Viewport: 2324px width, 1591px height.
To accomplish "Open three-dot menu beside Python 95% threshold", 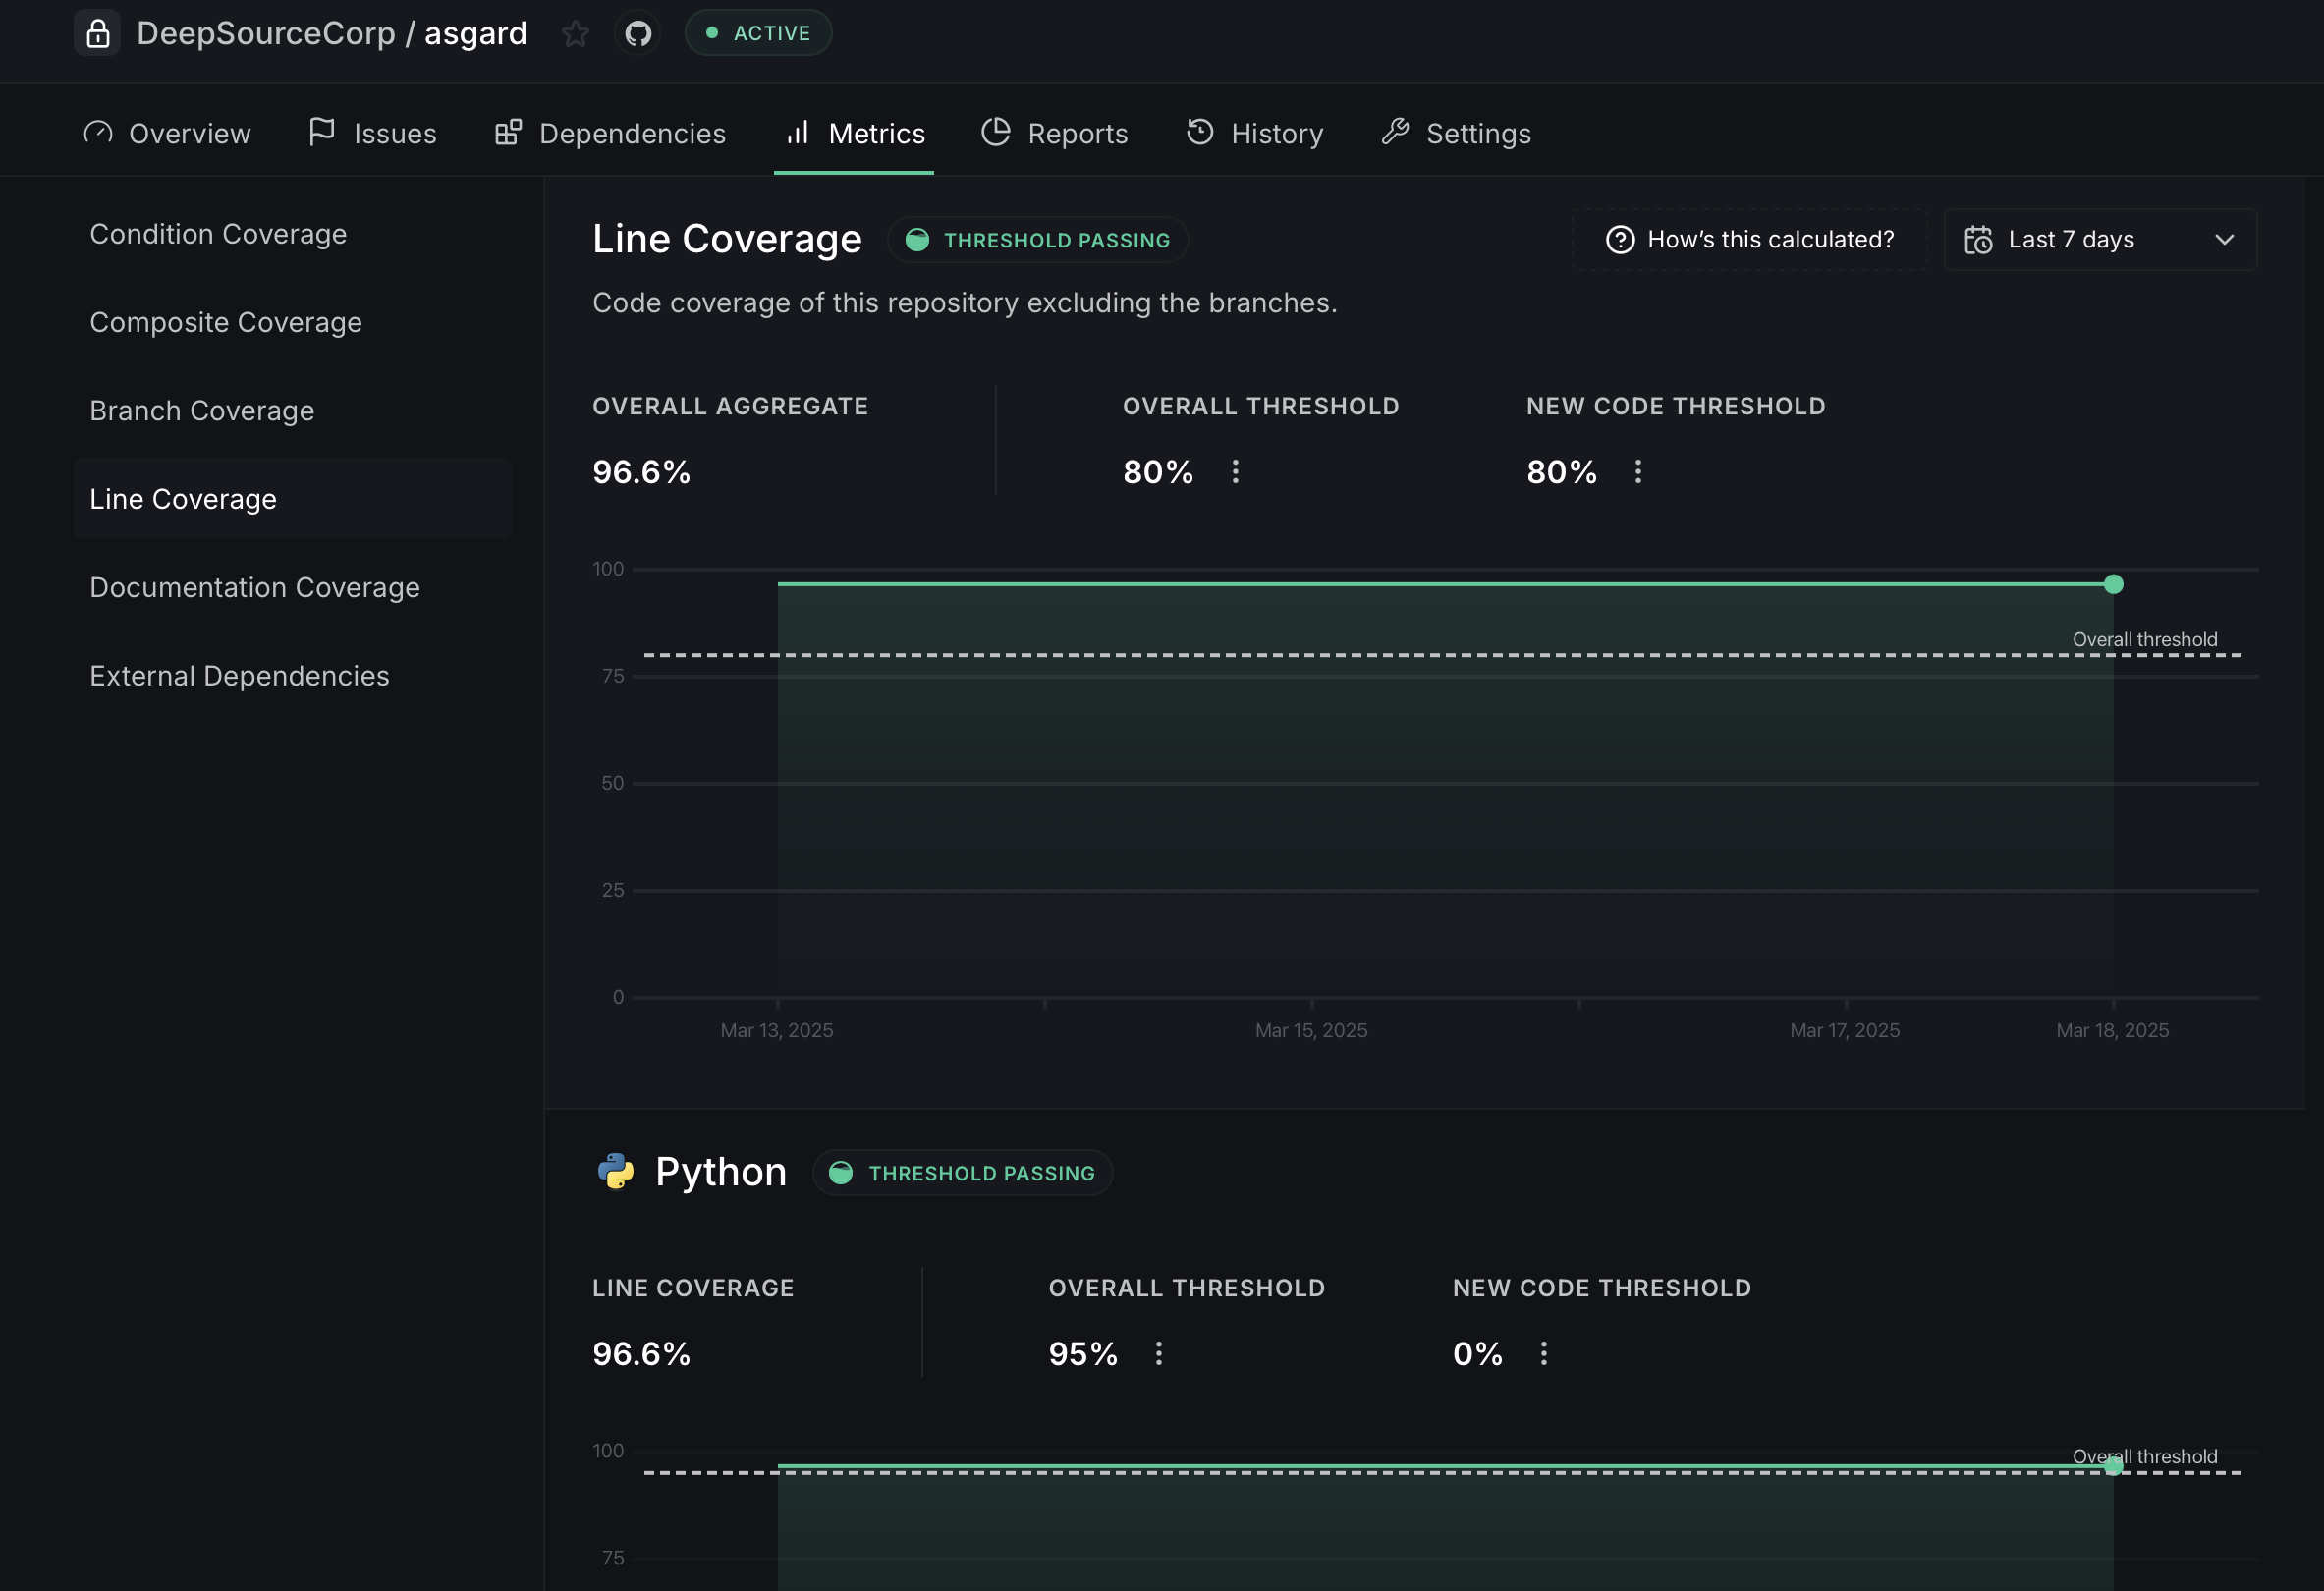I will [x=1159, y=1354].
